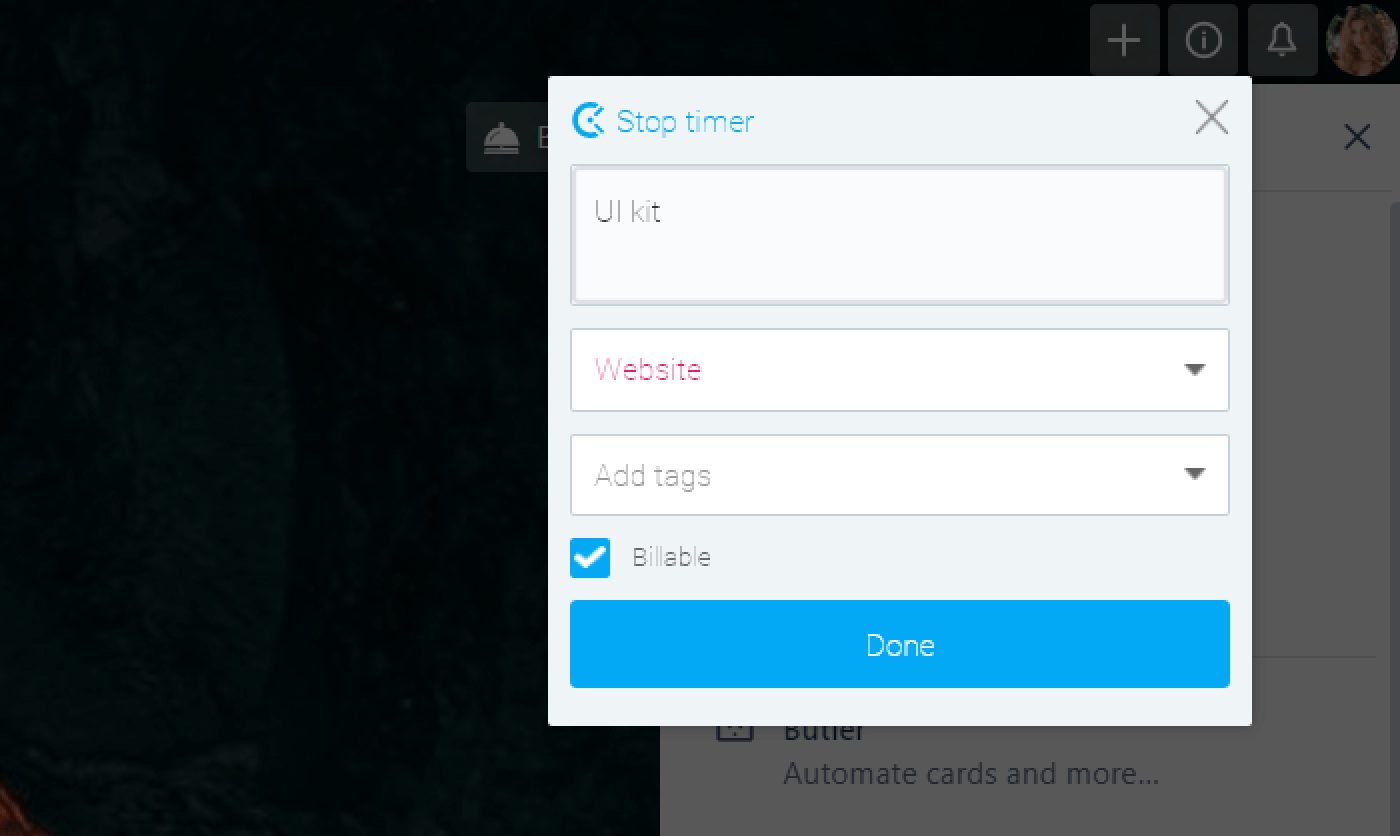This screenshot has height=836, width=1400.
Task: Click the Butler robot icon in menu
Action: [x=735, y=732]
